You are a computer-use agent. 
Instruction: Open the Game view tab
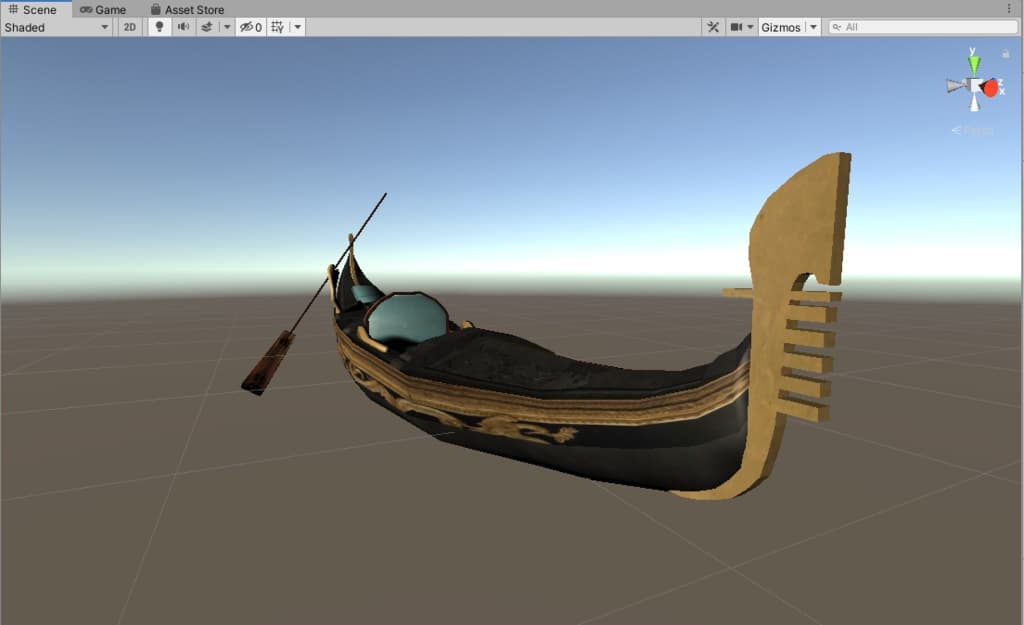tap(103, 9)
